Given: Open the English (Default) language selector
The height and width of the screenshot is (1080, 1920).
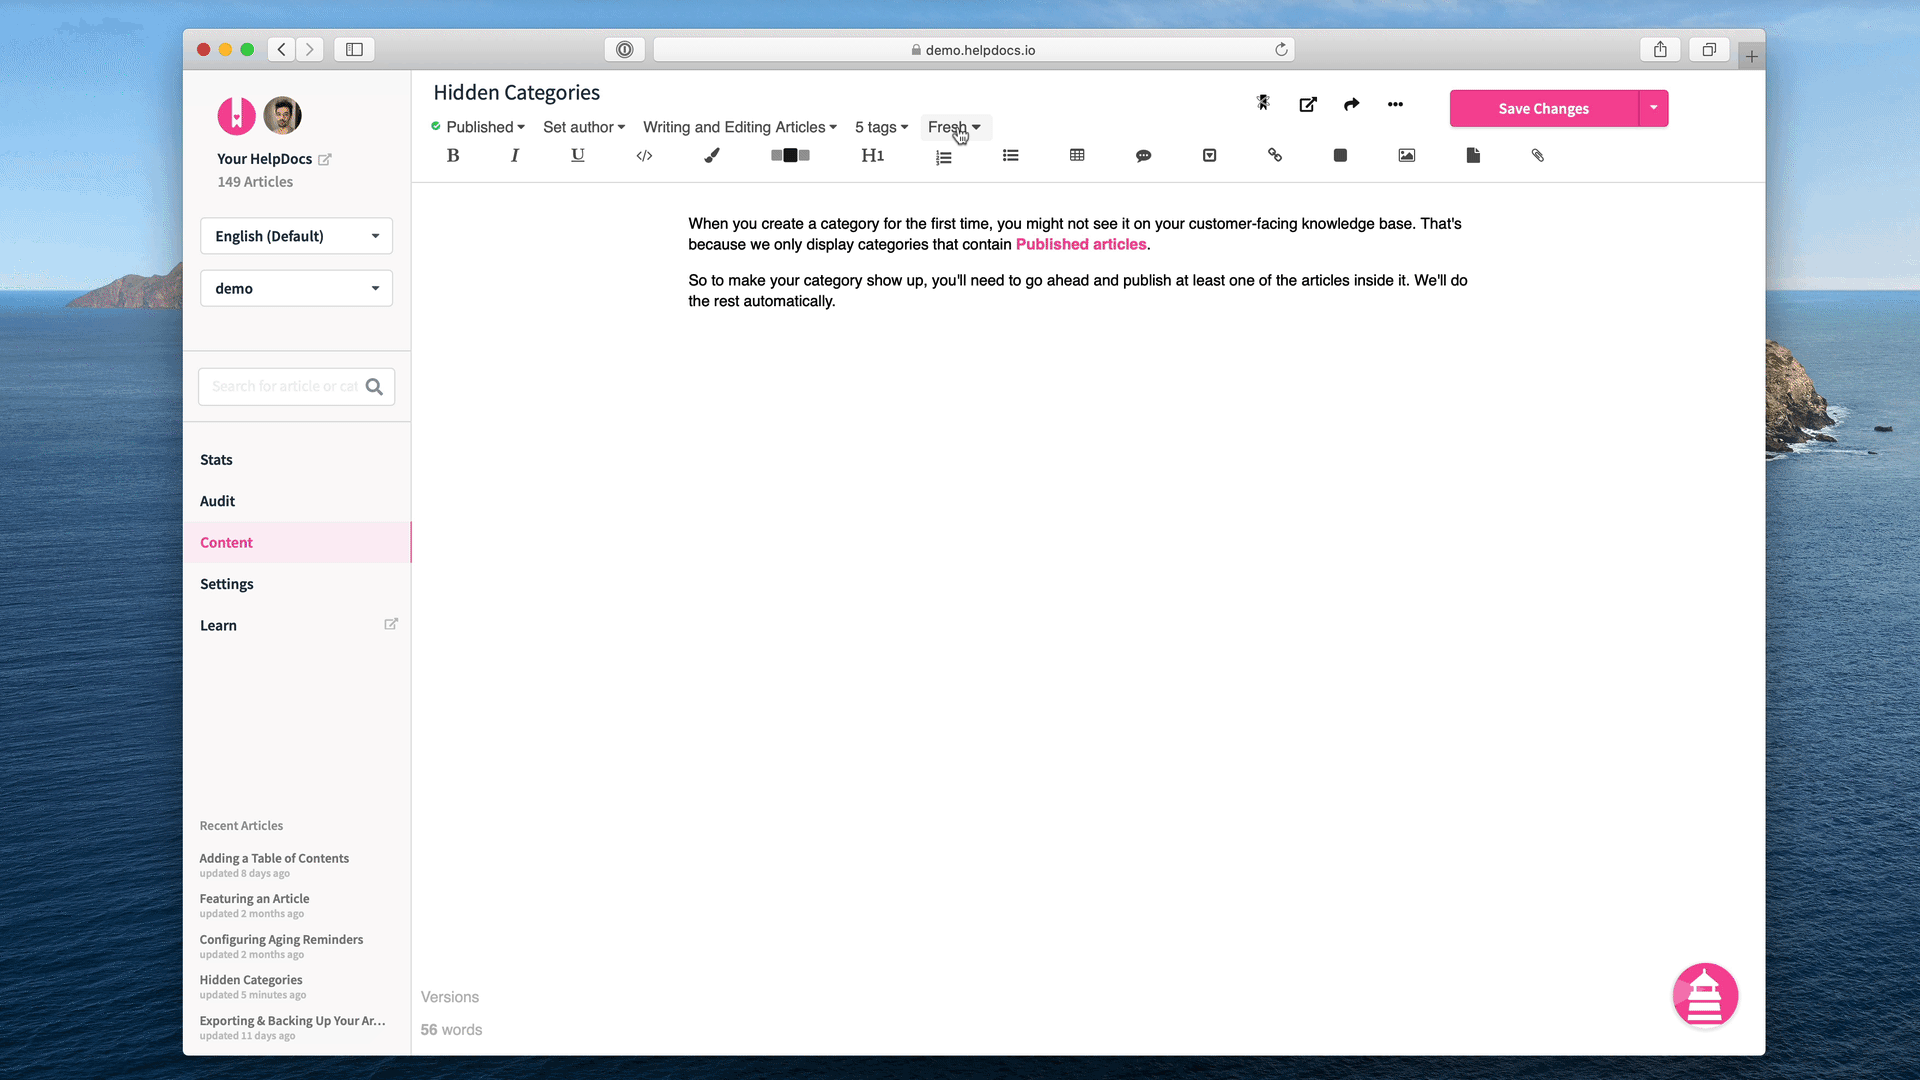Looking at the screenshot, I should click(297, 236).
